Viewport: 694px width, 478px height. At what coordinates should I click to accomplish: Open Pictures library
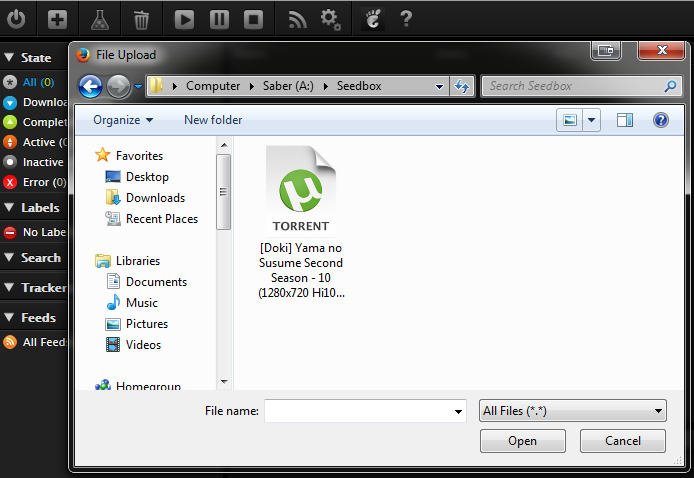(x=137, y=324)
